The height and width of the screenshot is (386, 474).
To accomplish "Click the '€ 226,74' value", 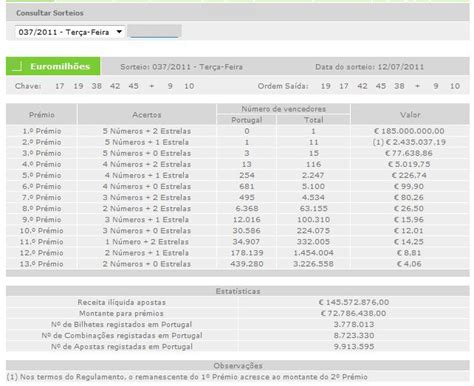I will click(409, 175).
